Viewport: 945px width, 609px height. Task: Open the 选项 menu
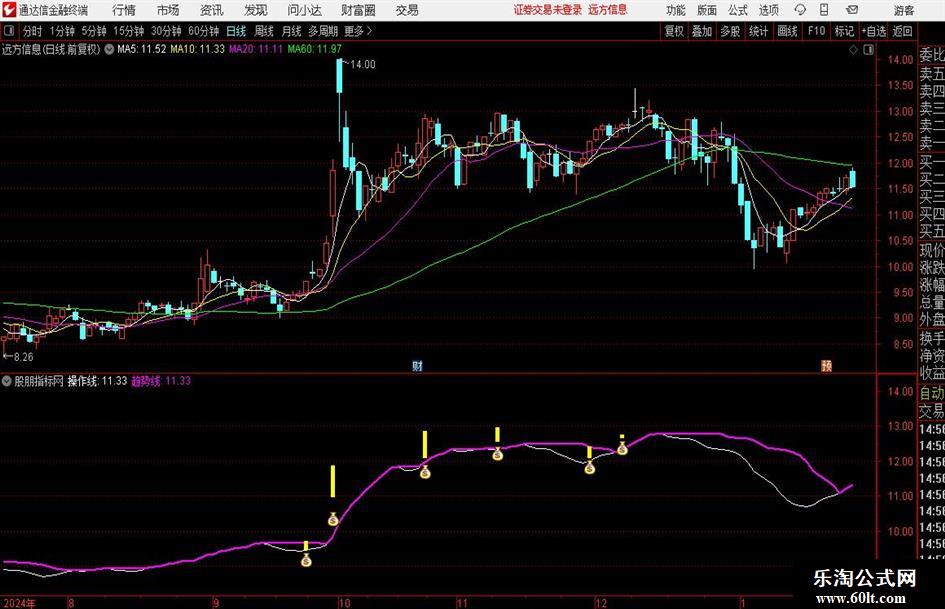pos(768,10)
